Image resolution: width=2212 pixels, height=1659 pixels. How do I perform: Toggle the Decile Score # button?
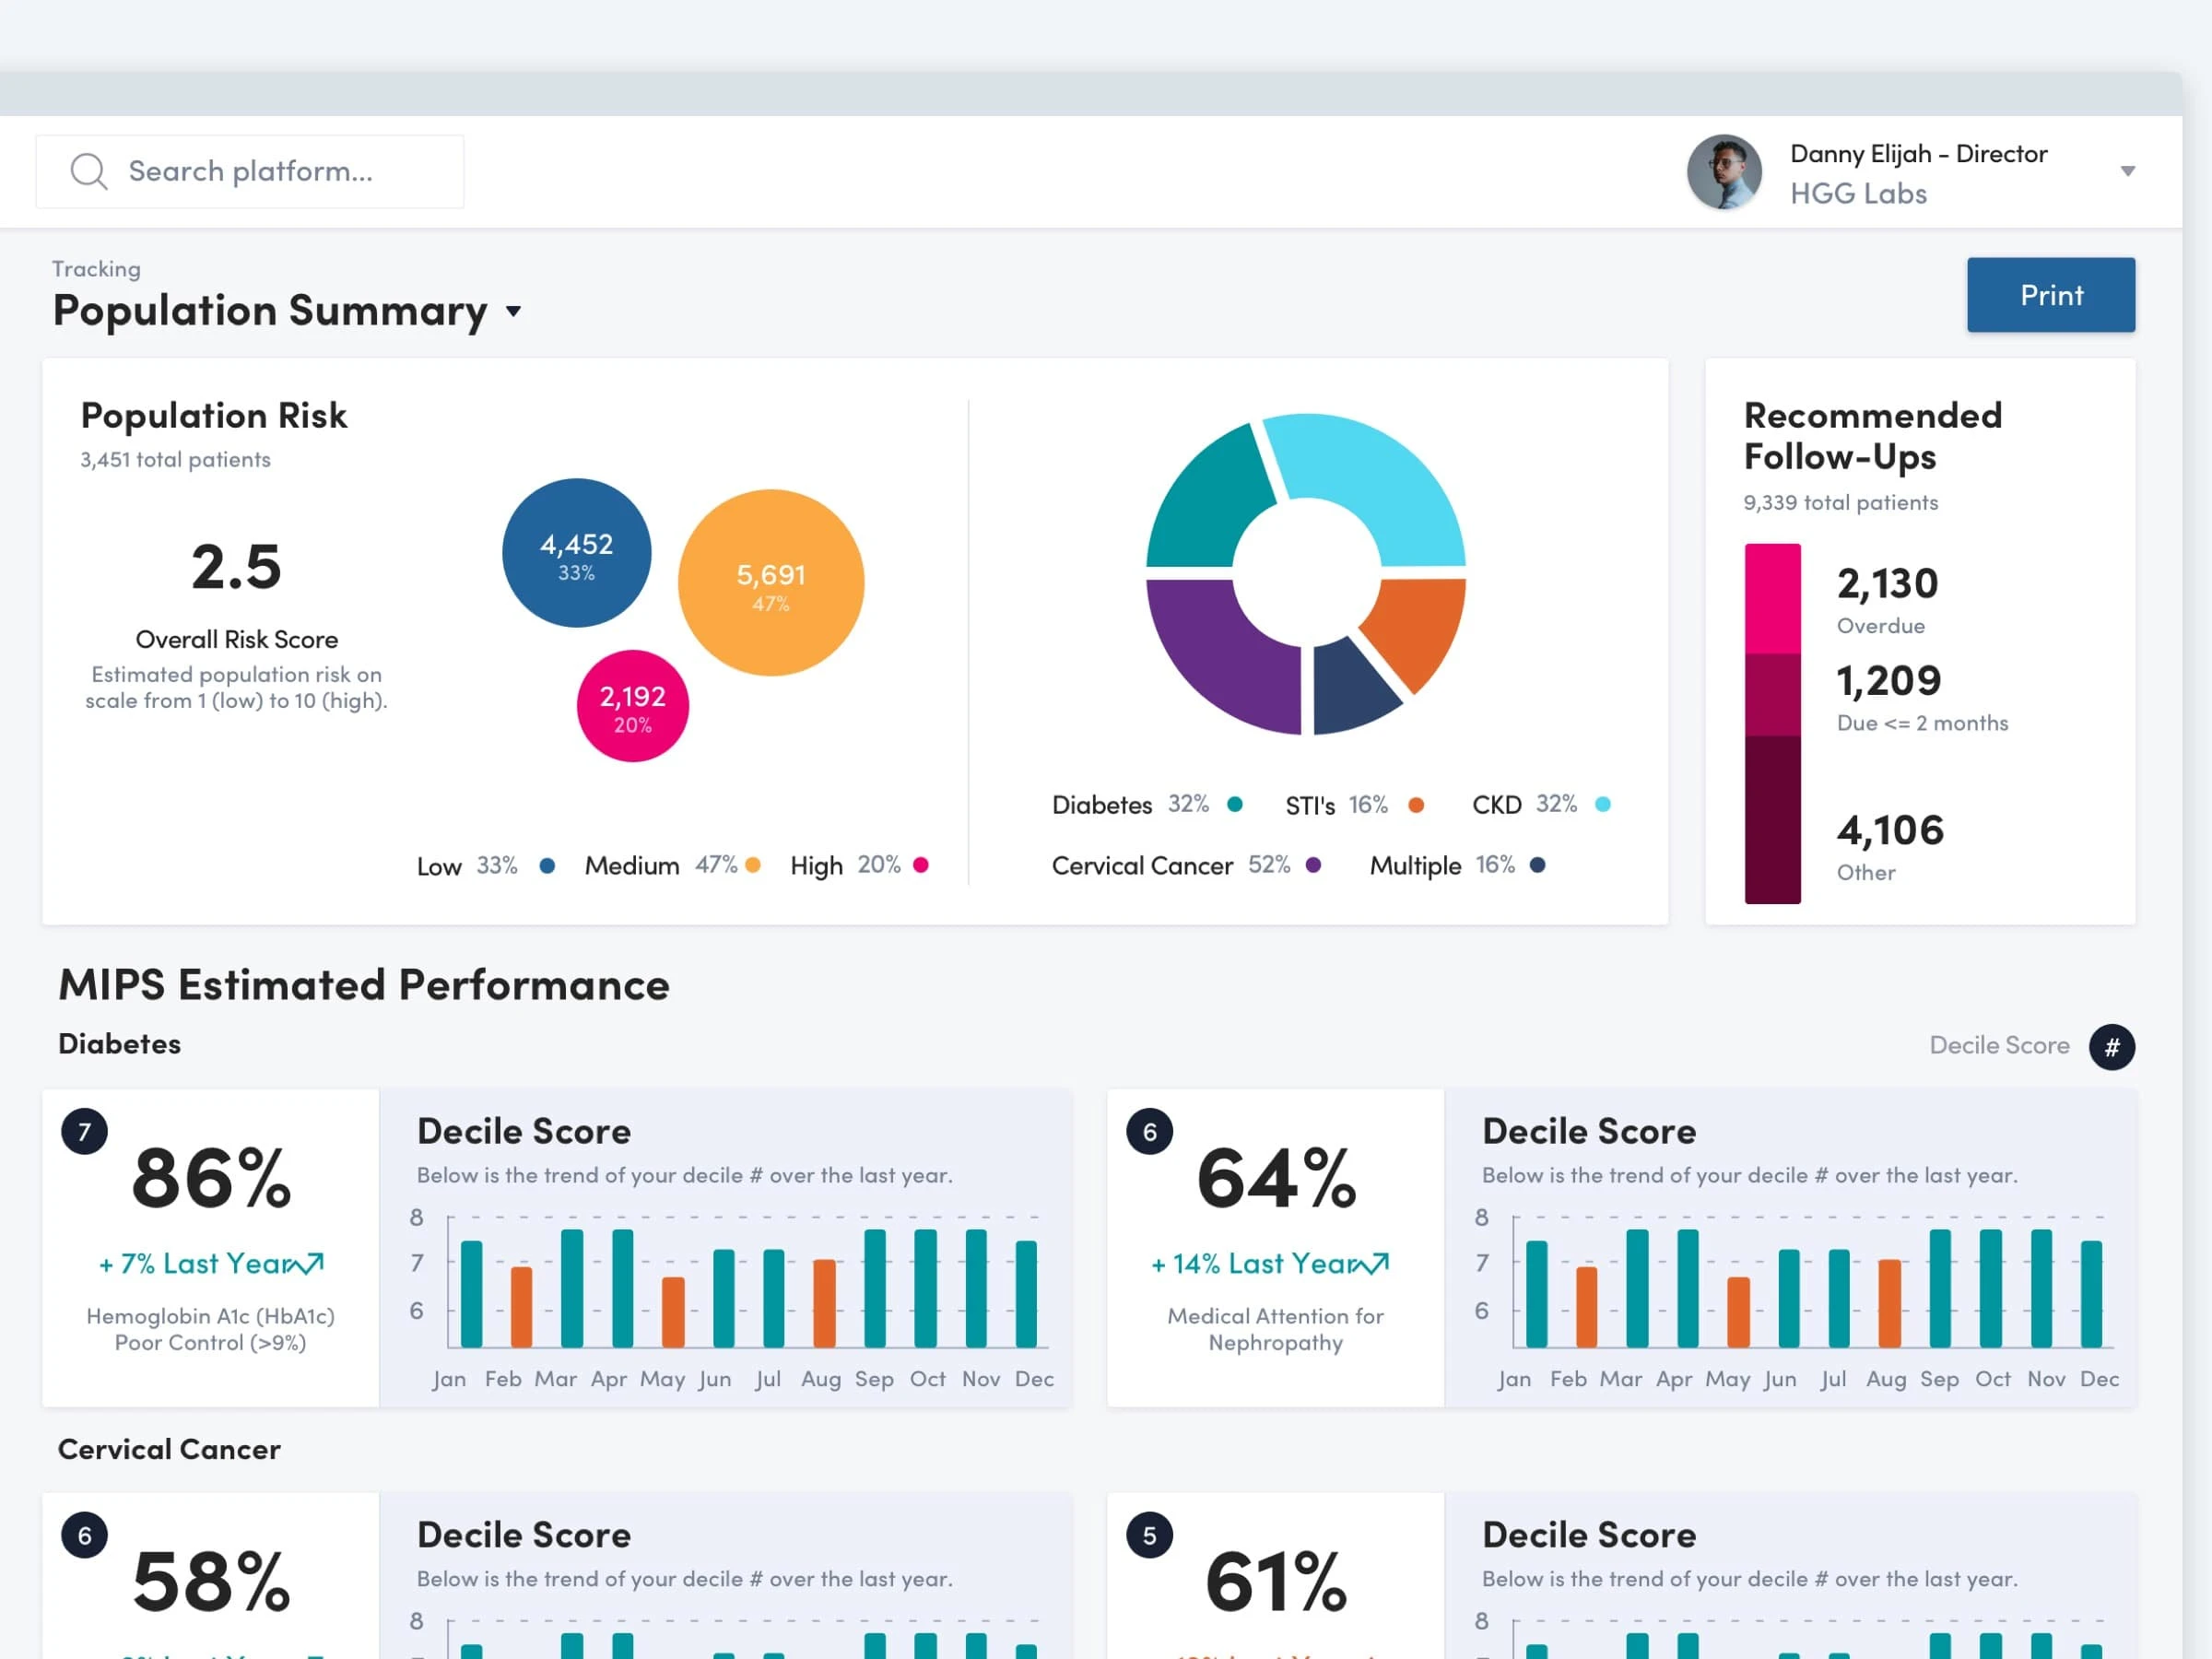pyautogui.click(x=2112, y=1047)
